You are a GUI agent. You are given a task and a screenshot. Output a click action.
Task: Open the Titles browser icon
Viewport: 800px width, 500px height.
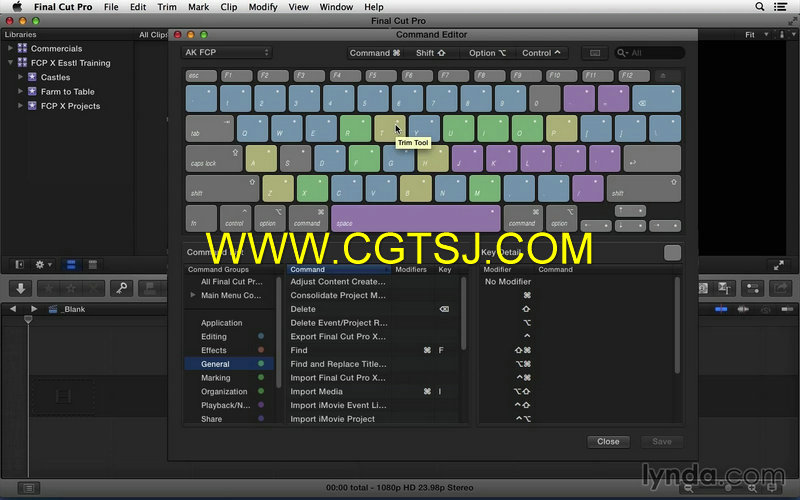tap(724, 288)
